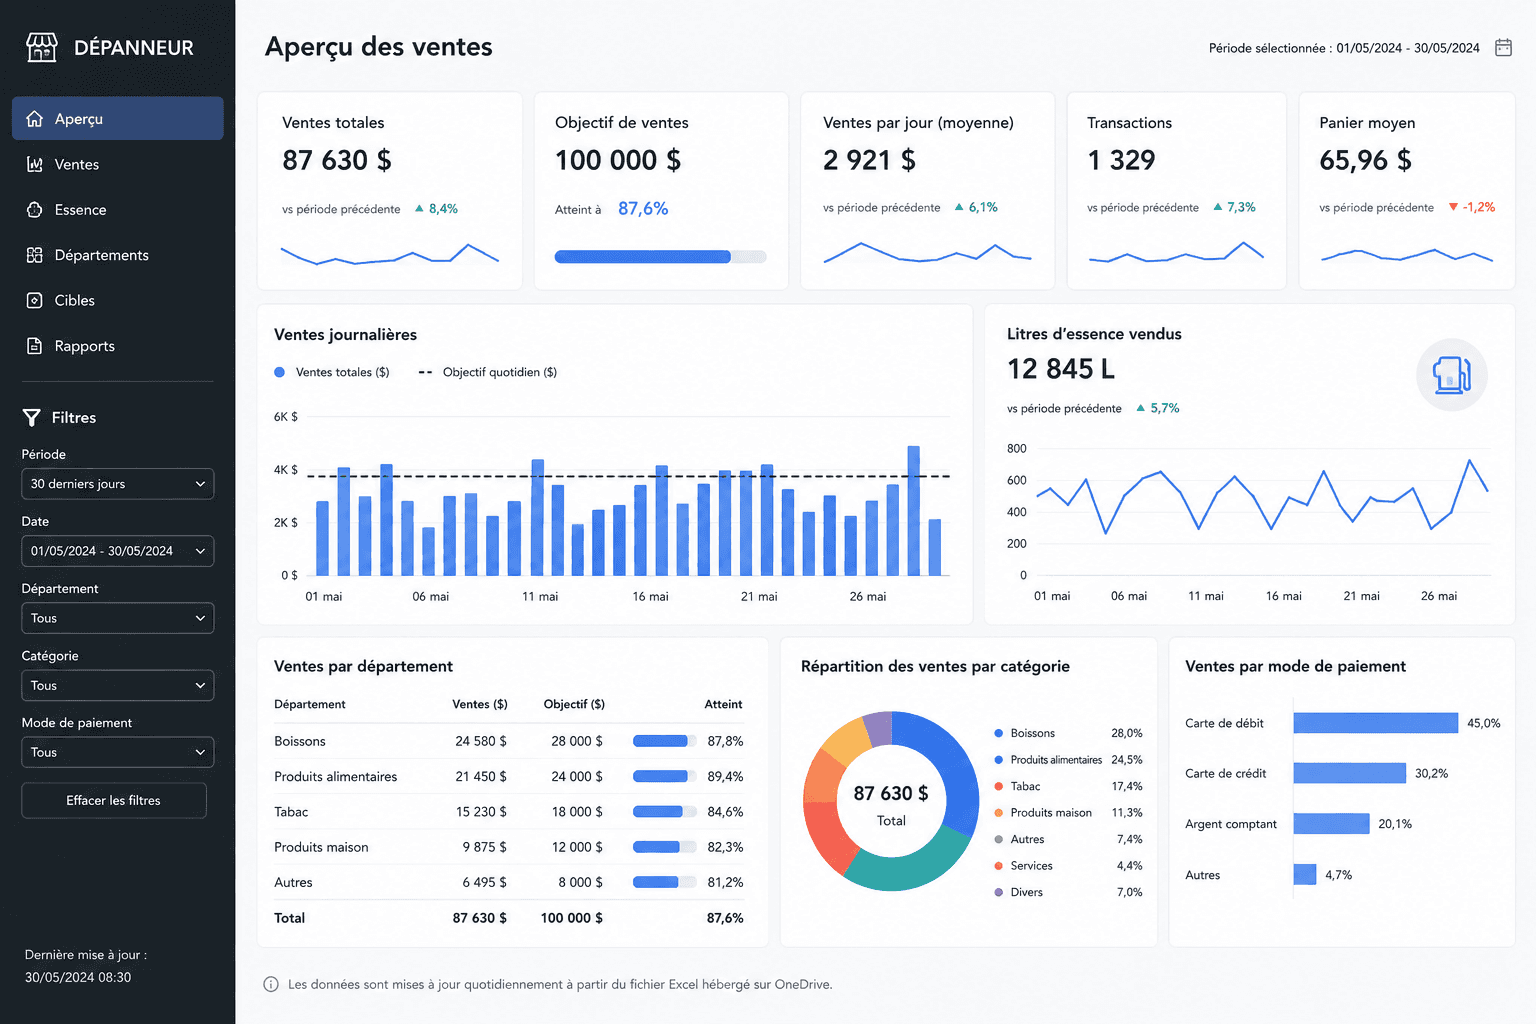1536x1024 pixels.
Task: Expand the Département filter dropdown
Action: (118, 618)
